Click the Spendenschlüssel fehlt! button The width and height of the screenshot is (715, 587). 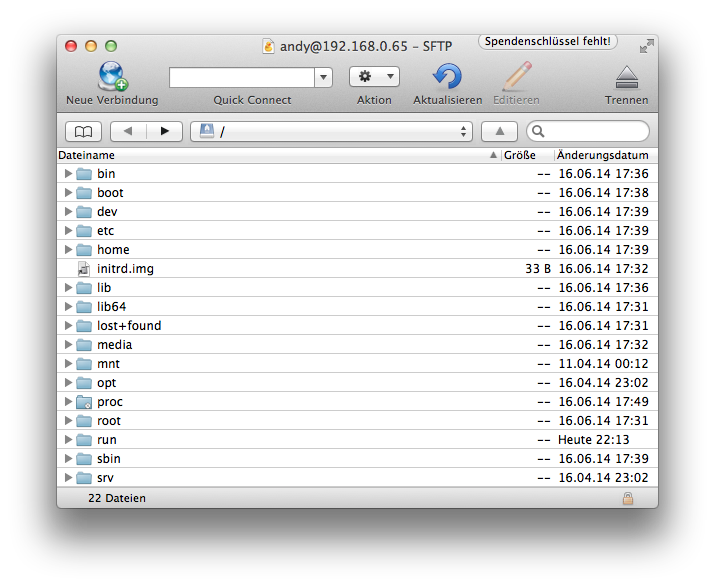548,42
